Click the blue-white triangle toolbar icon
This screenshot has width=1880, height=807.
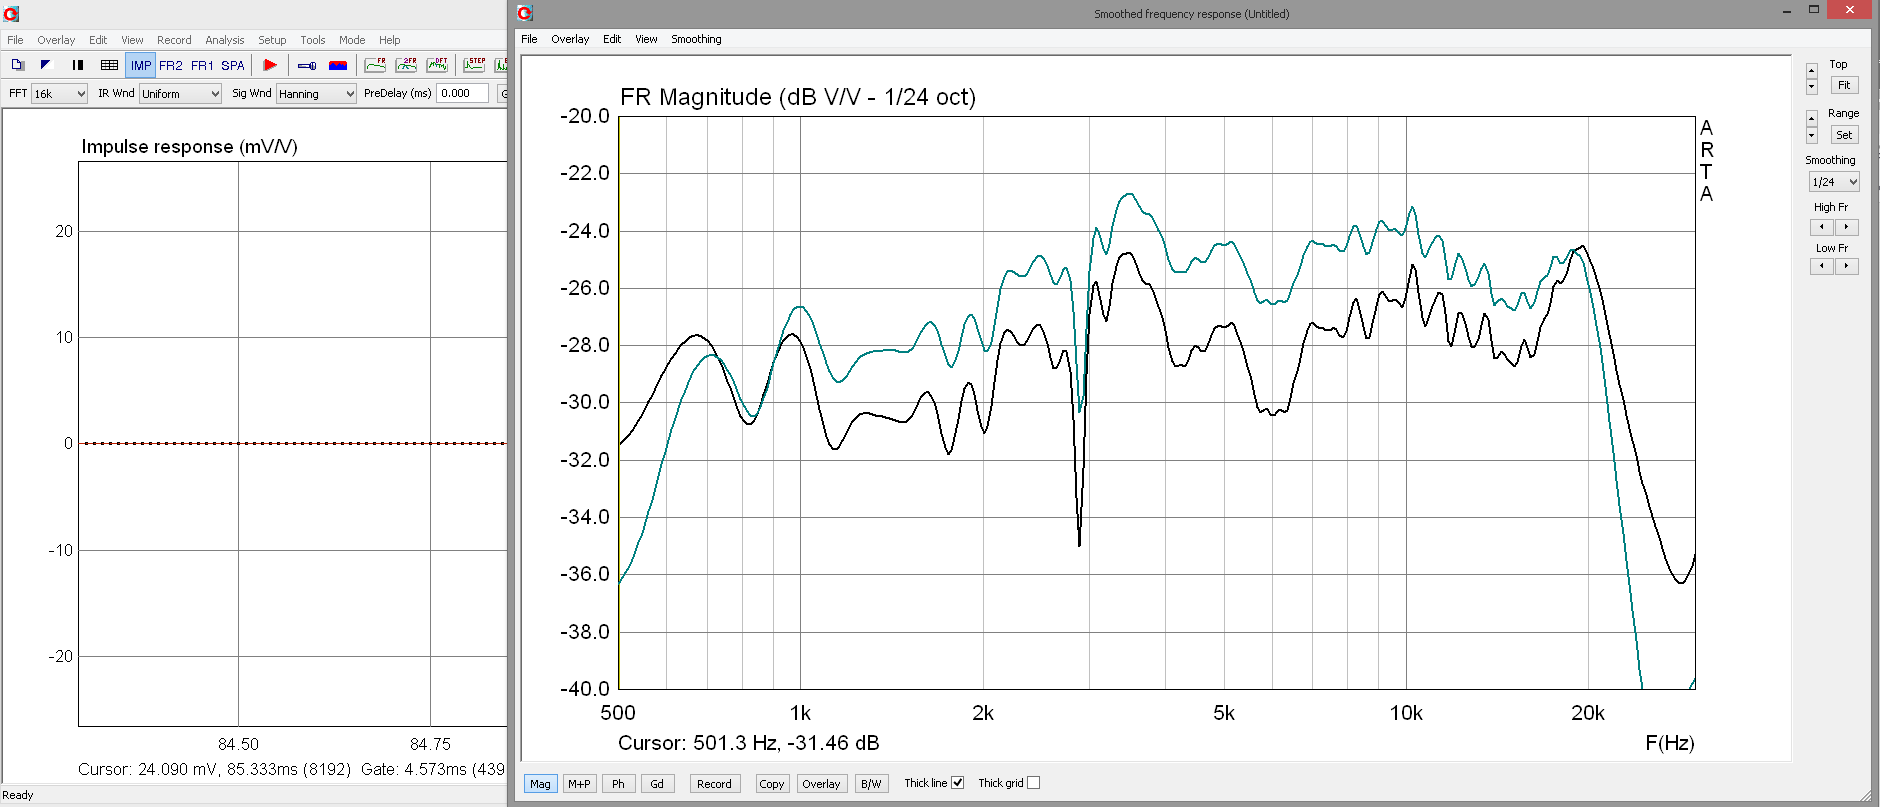pos(45,65)
